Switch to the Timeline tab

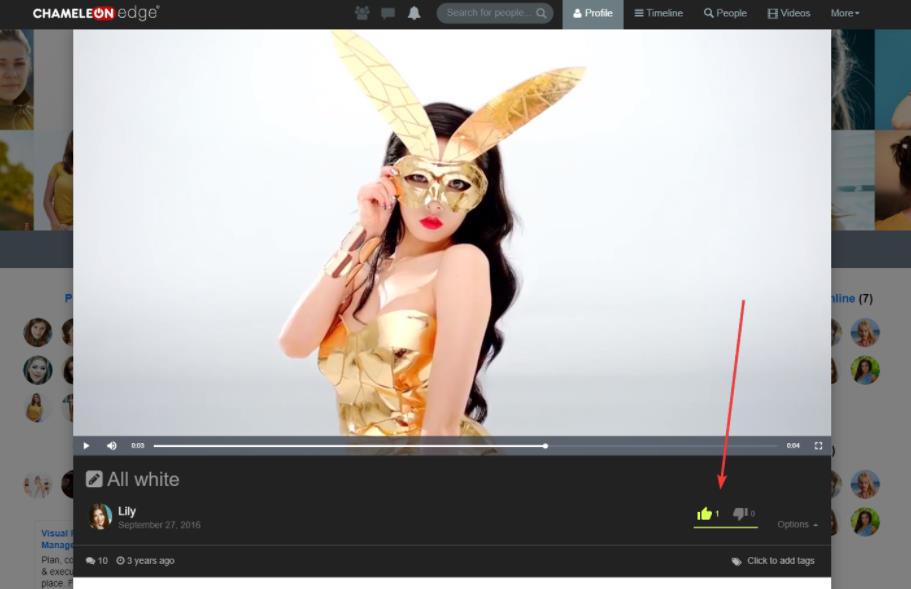659,13
